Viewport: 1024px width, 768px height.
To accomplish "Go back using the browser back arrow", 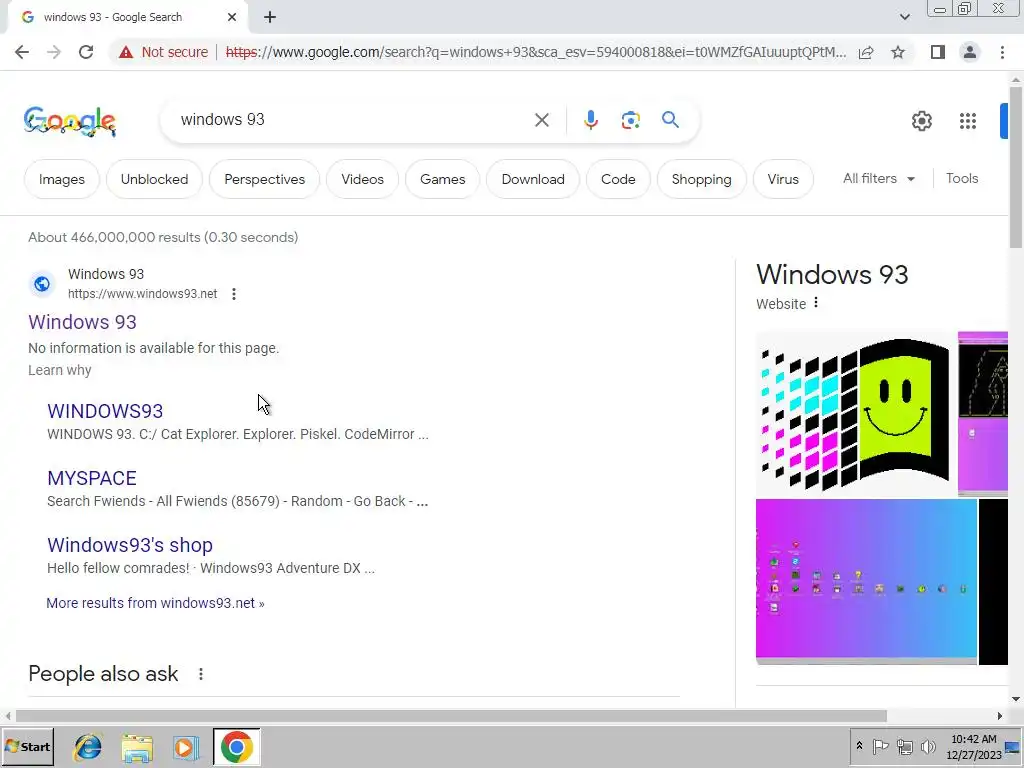I will [x=22, y=52].
